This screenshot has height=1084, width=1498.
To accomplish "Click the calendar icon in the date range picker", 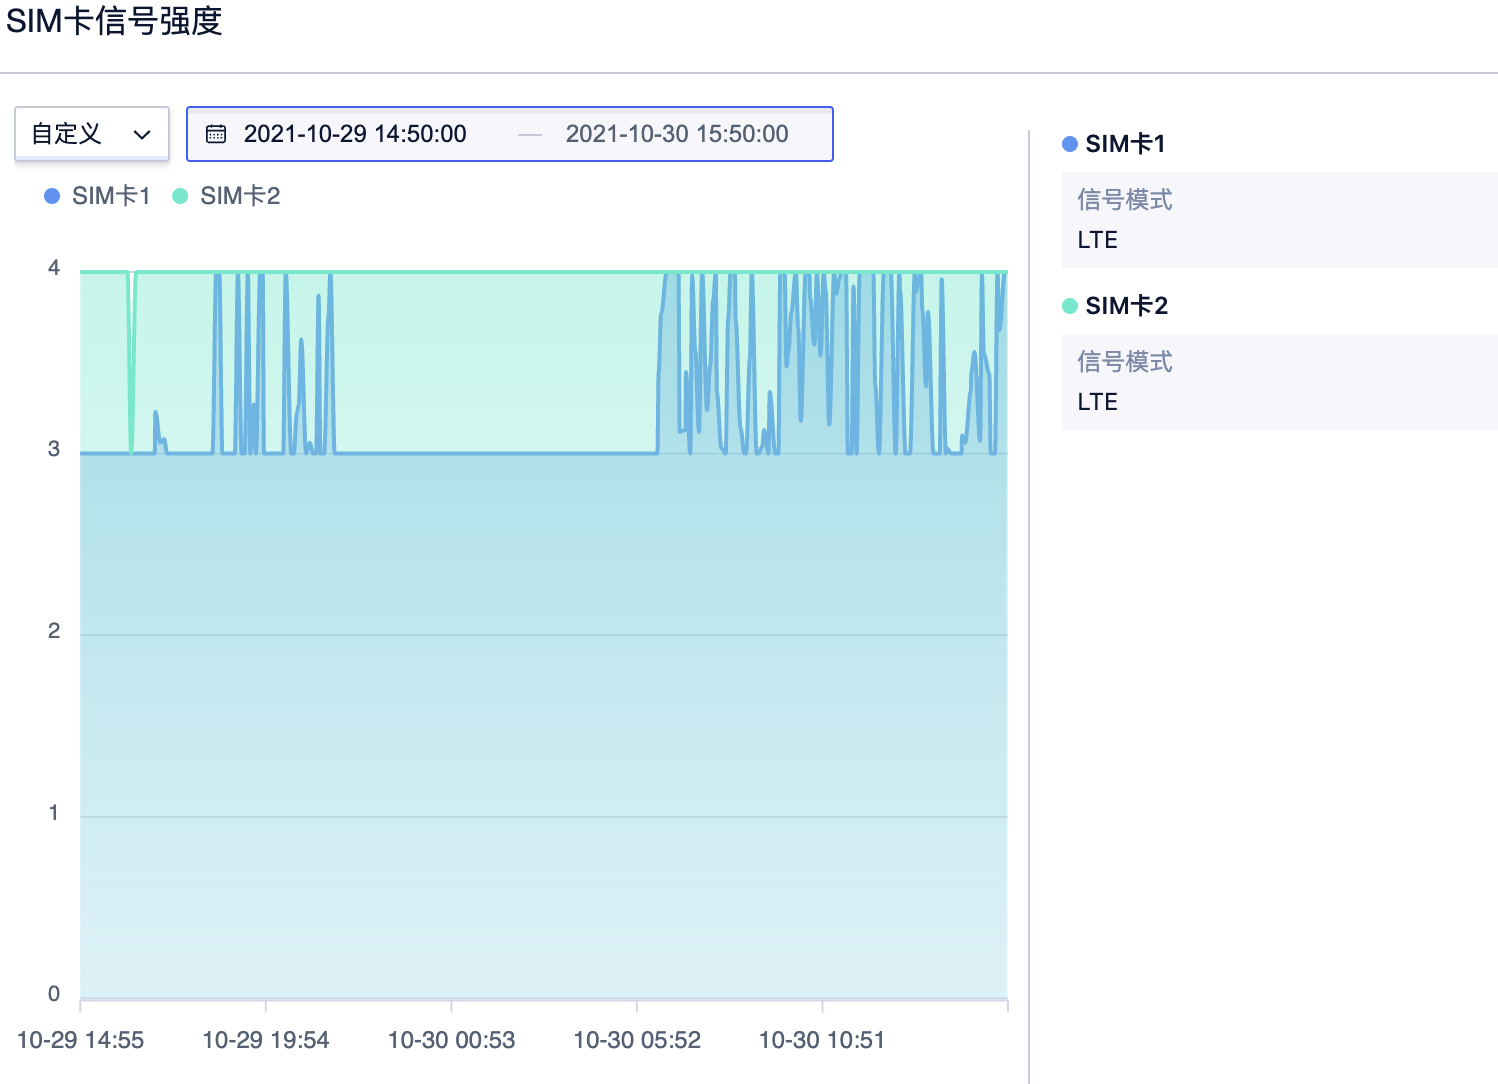I will [216, 134].
